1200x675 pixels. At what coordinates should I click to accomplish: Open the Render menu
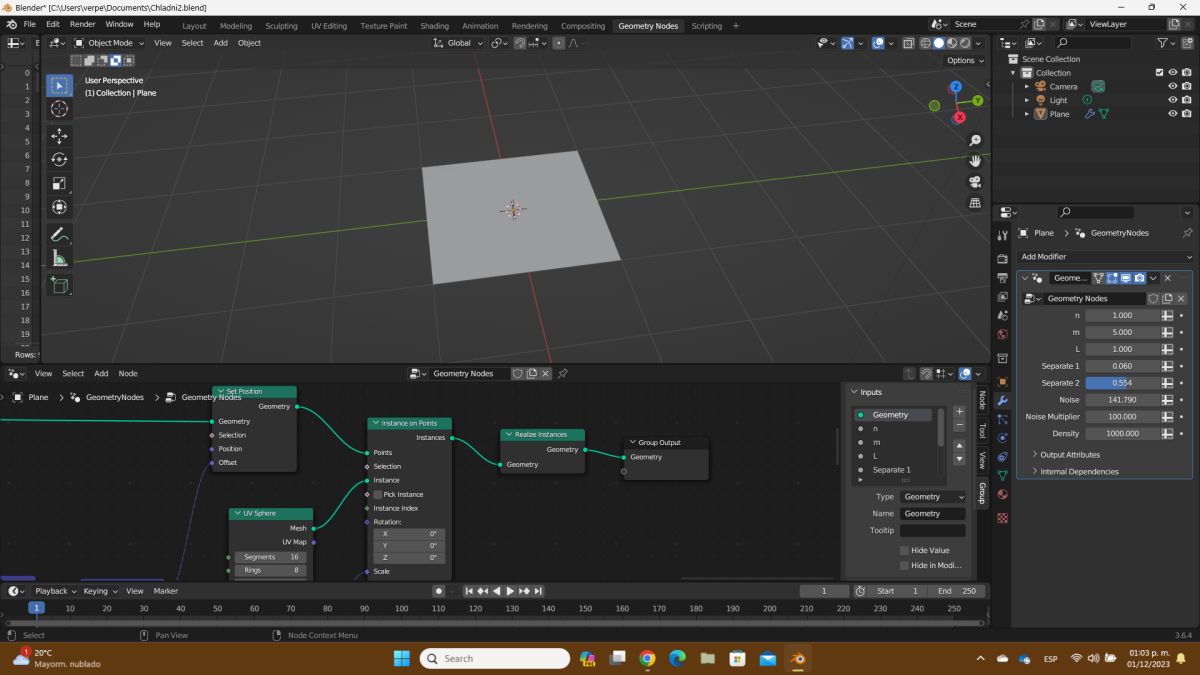tap(83, 24)
